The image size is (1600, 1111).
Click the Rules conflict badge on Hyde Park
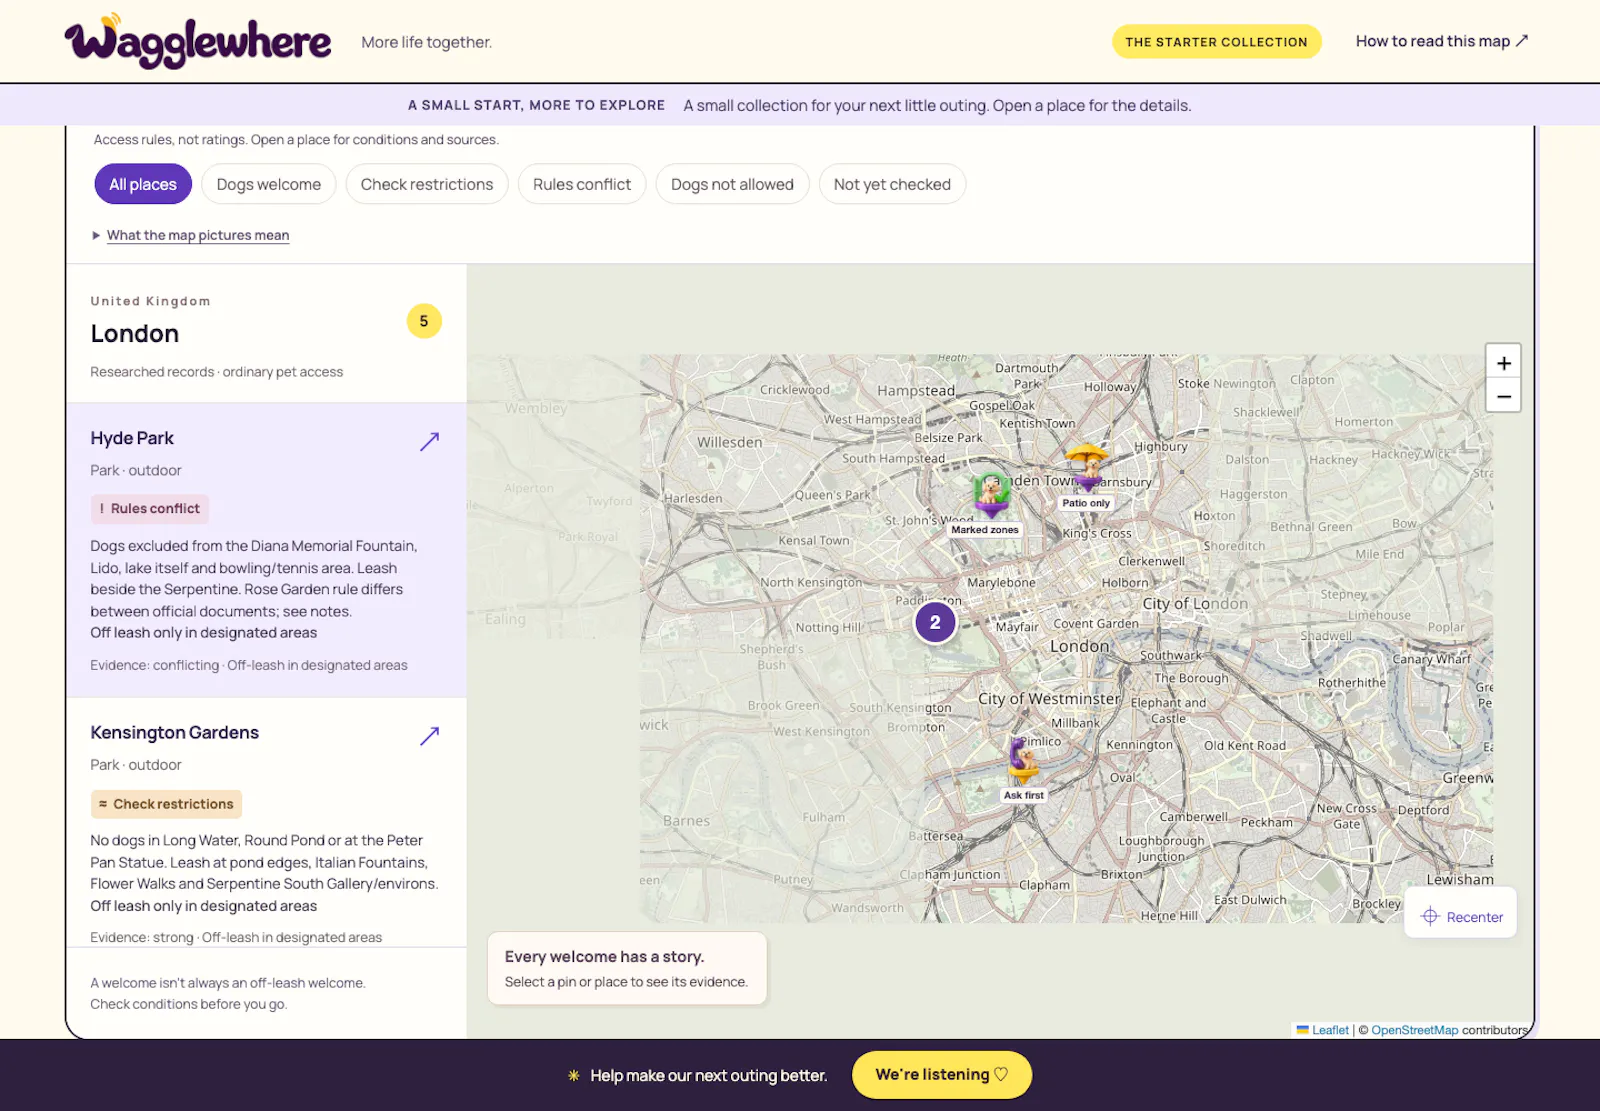tap(150, 509)
